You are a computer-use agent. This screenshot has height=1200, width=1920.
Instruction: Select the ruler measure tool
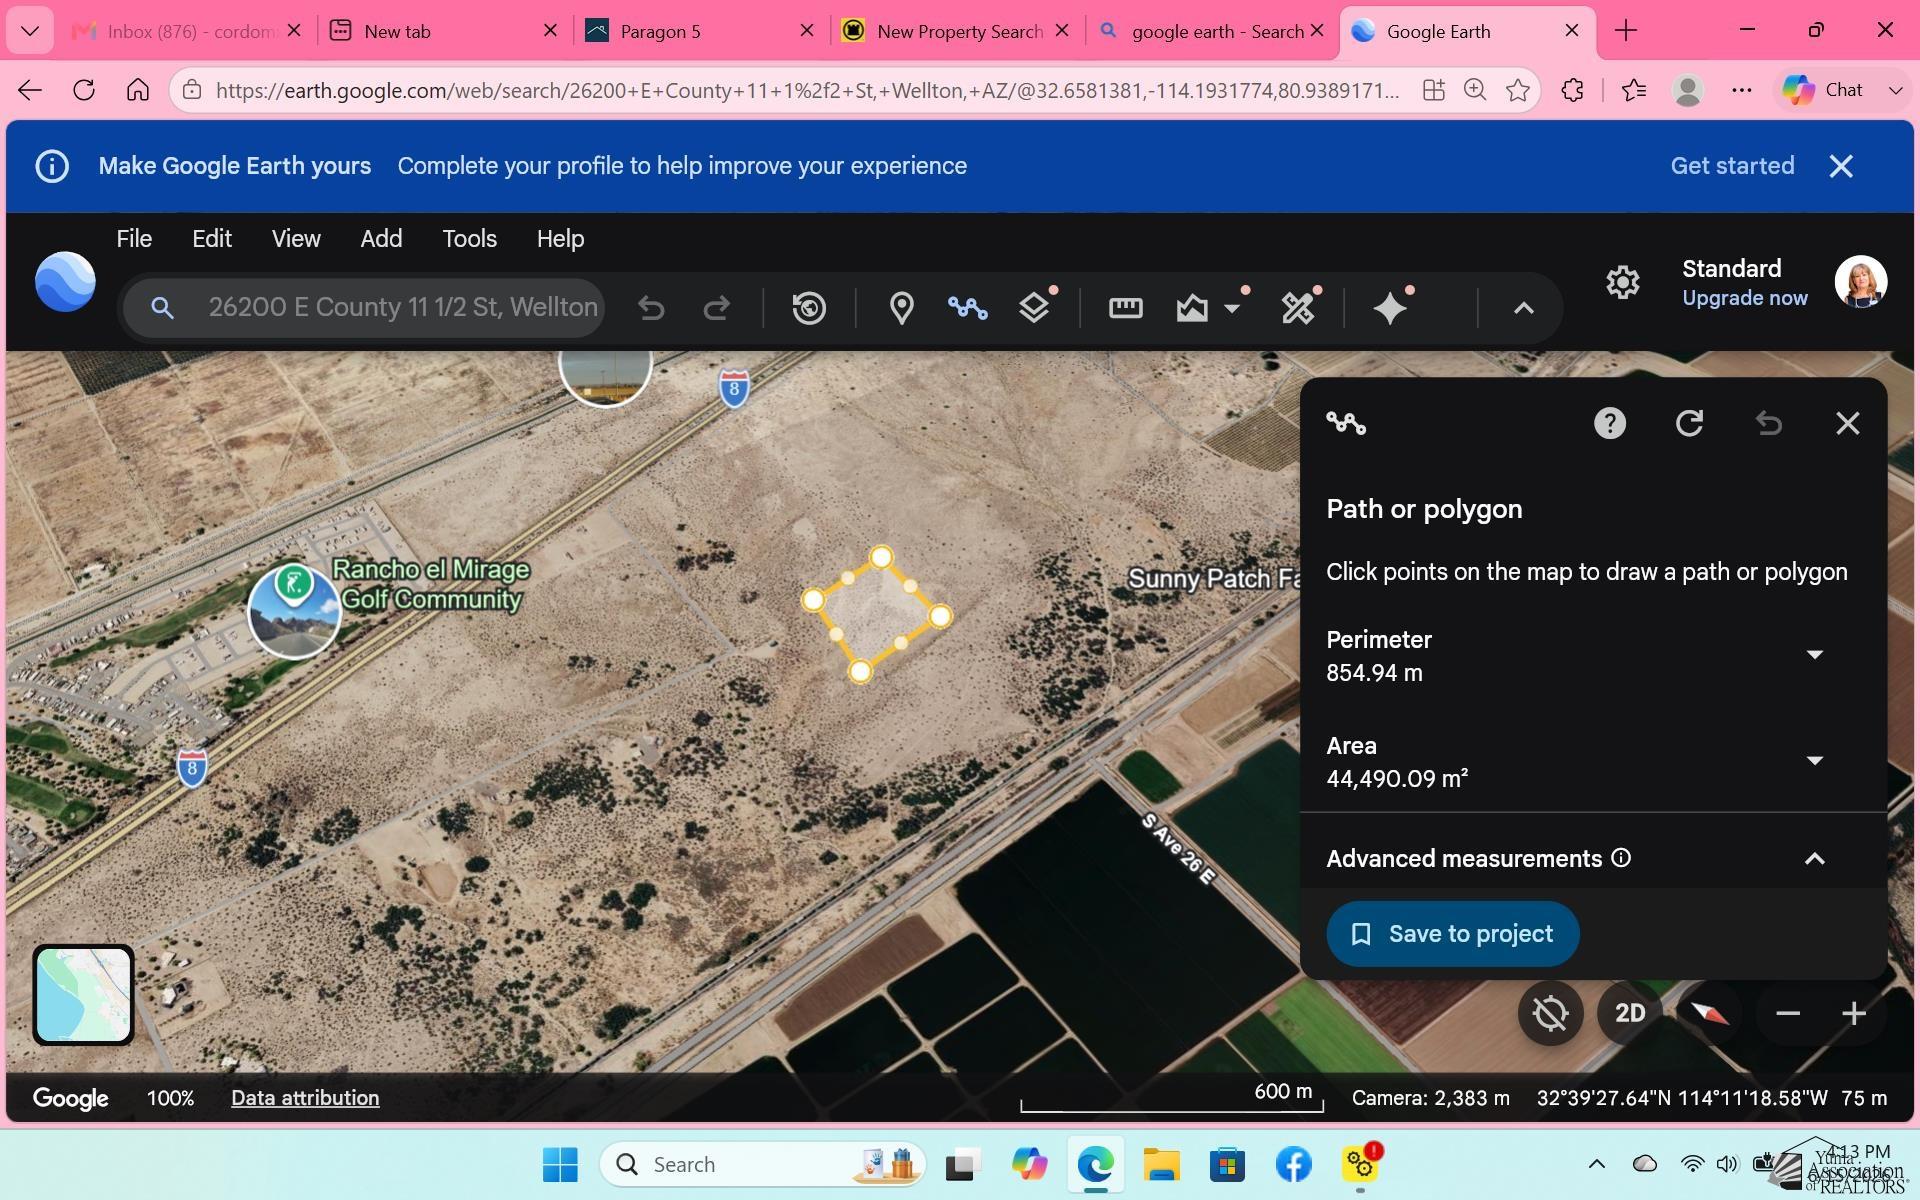[1125, 308]
